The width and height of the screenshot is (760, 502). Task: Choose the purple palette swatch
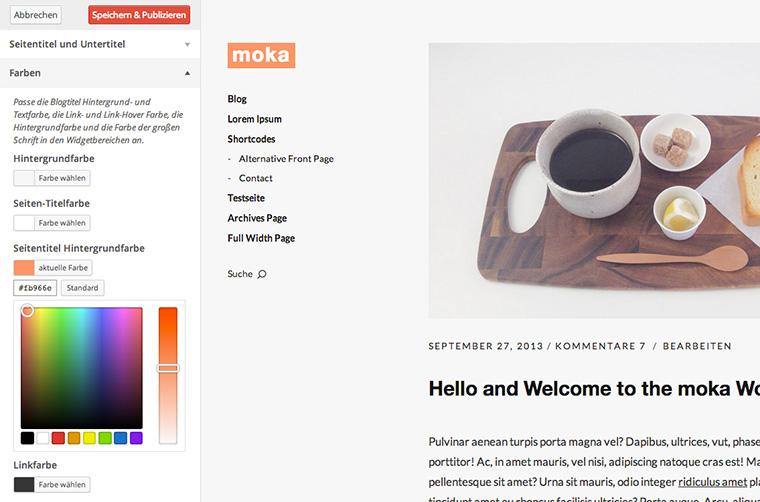136,438
